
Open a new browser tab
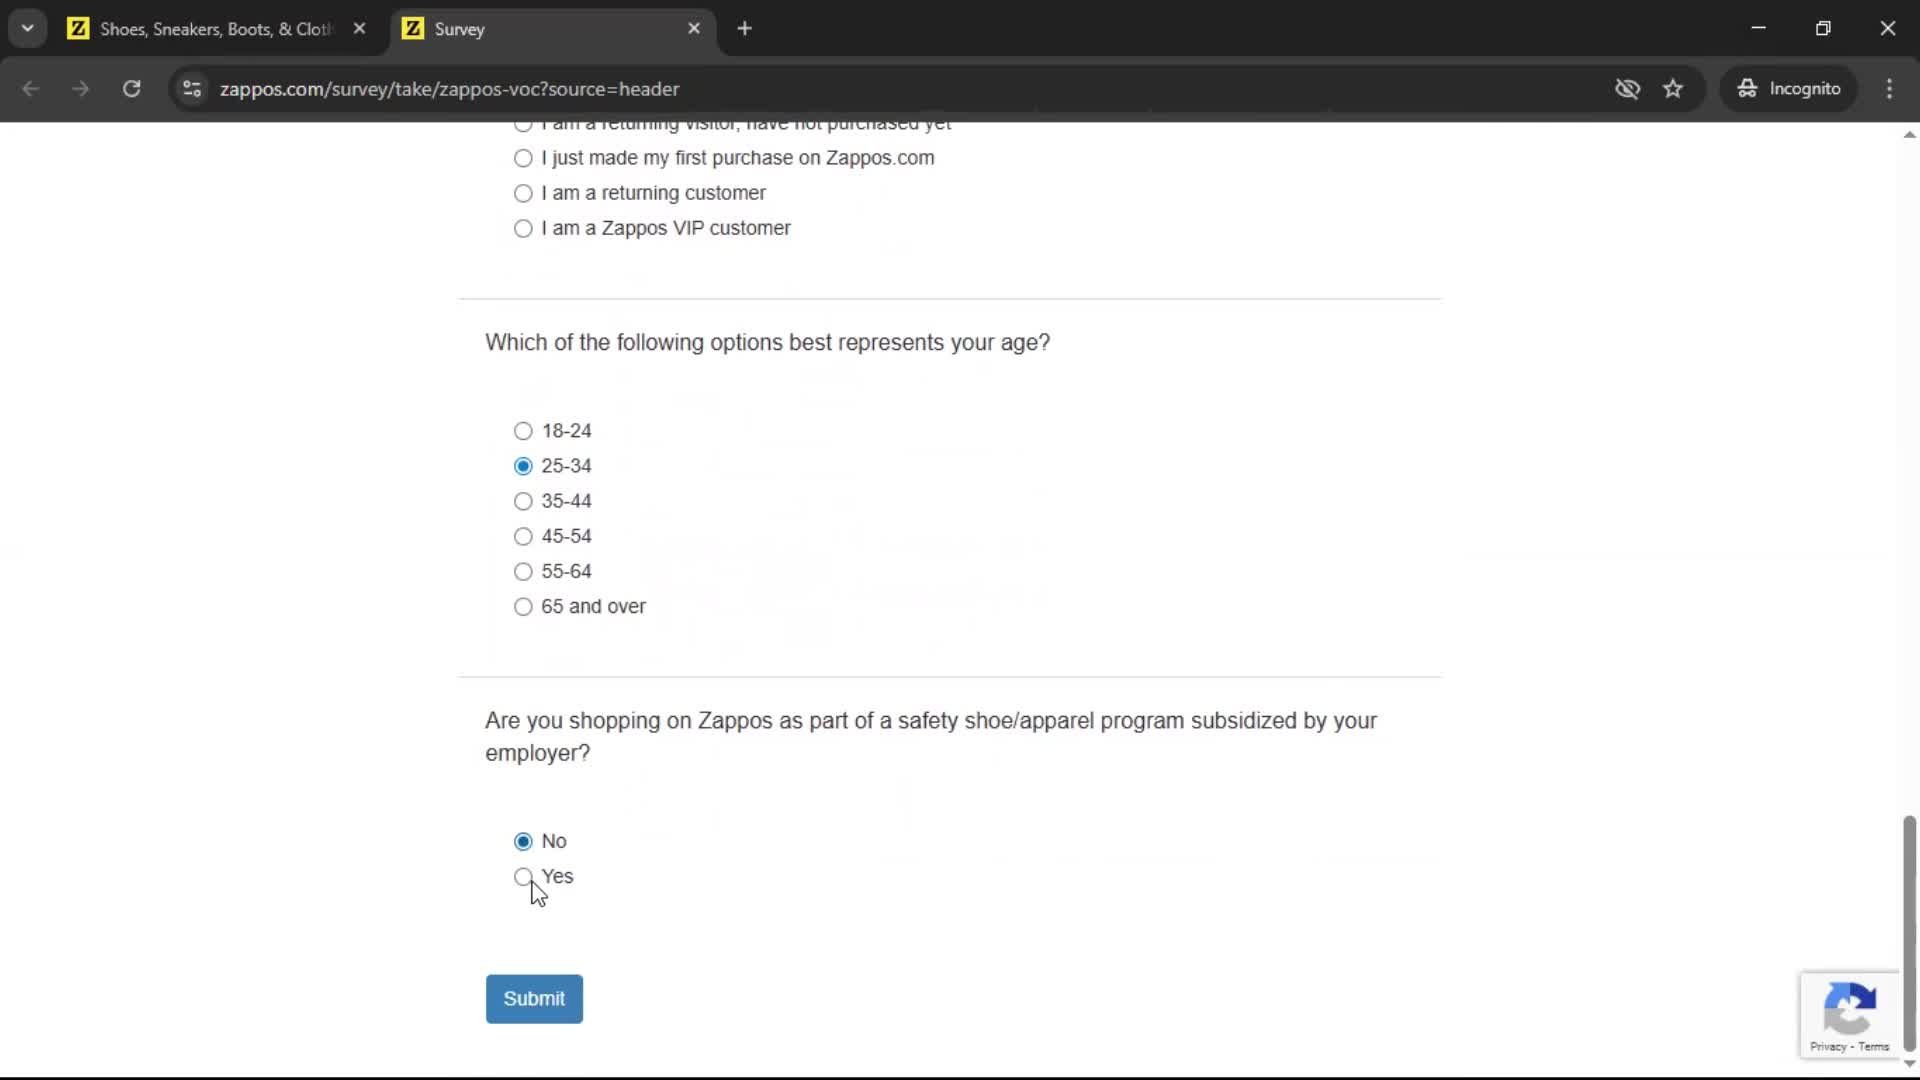(x=744, y=29)
